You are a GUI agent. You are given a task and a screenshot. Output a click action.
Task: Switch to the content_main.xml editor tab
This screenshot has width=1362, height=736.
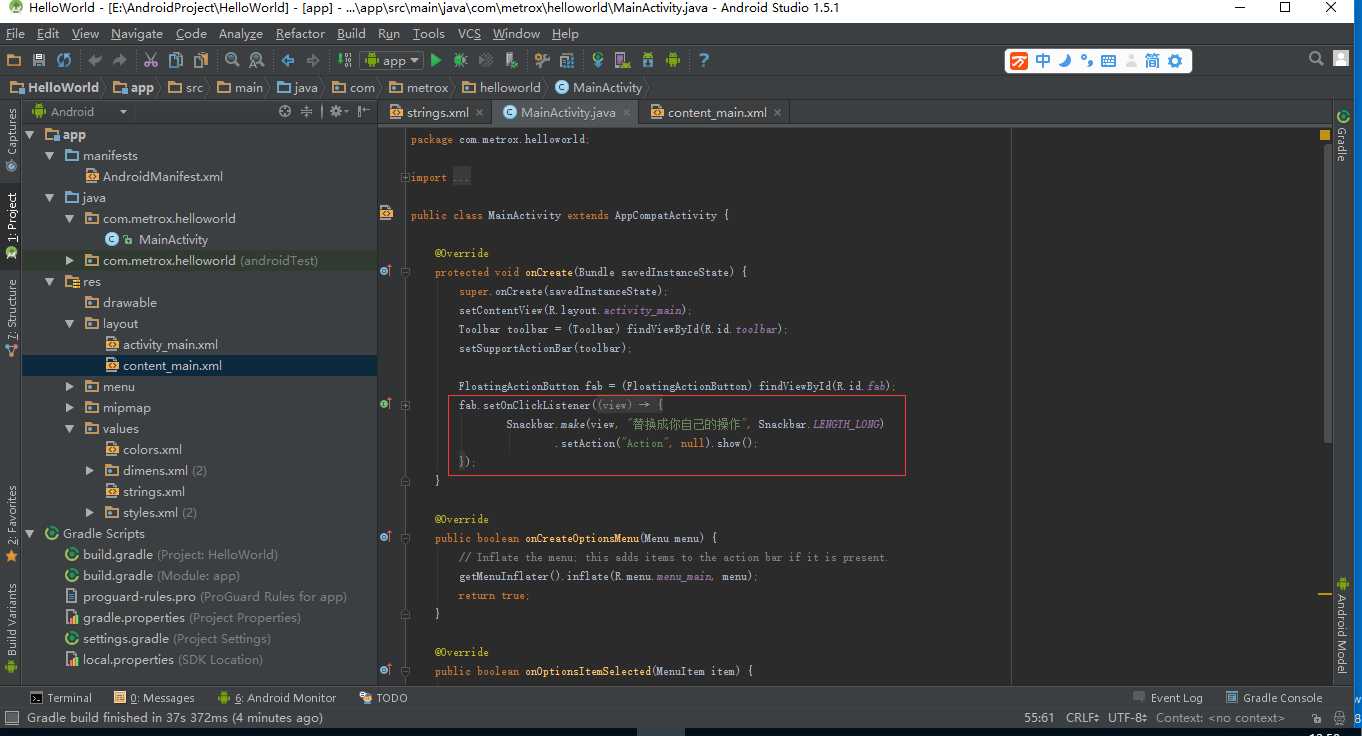(x=717, y=112)
